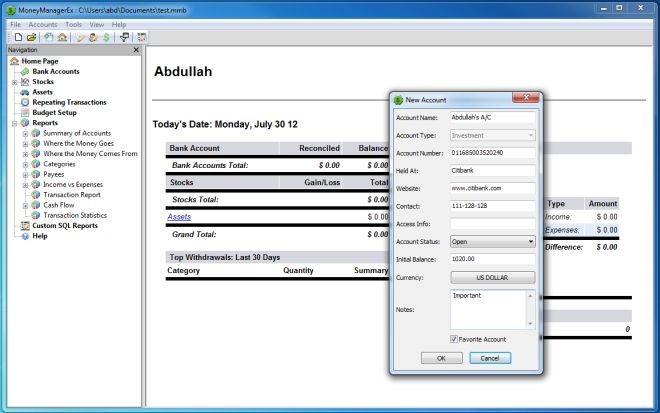This screenshot has width=660, height=413.
Task: Open the Transaction Report item
Action: pos(72,195)
